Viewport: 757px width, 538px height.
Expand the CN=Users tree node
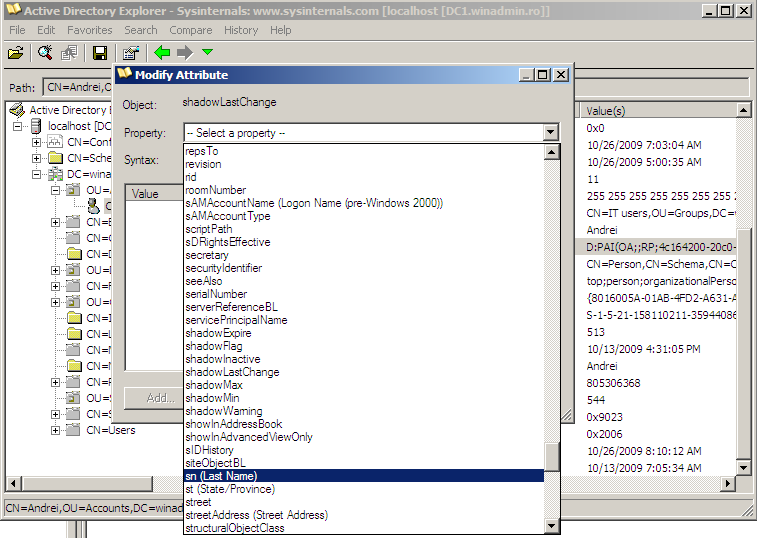(x=56, y=430)
